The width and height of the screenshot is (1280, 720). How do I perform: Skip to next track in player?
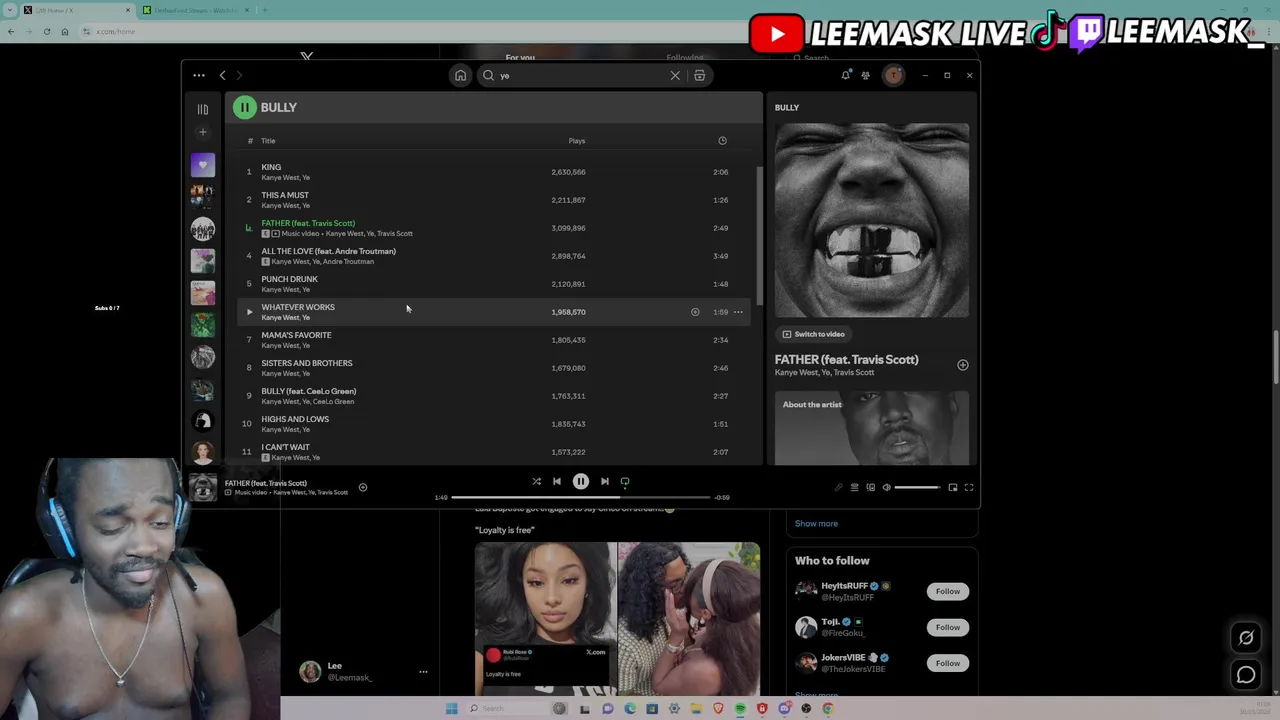604,482
